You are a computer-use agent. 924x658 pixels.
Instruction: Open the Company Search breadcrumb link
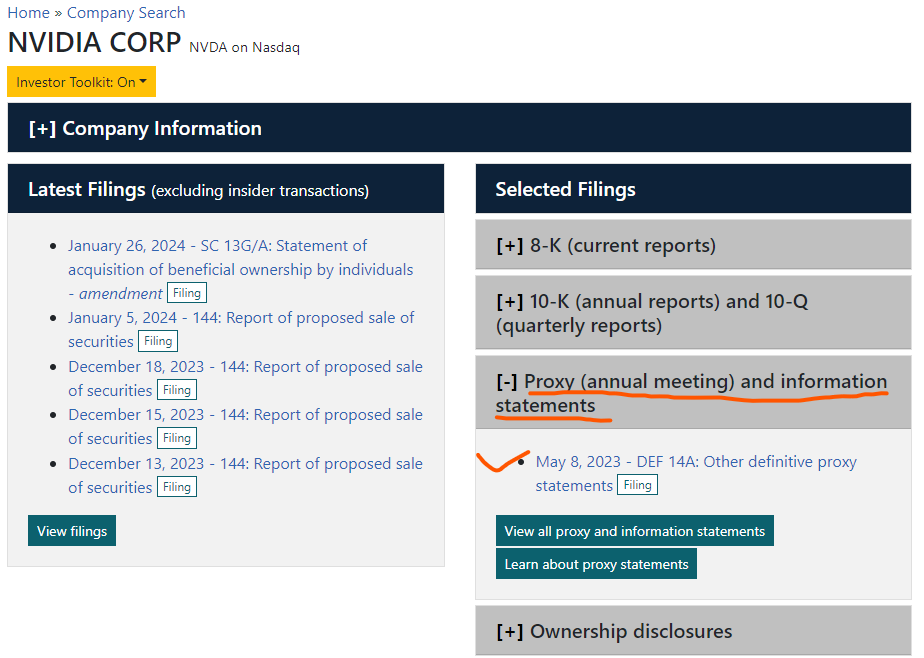126,12
